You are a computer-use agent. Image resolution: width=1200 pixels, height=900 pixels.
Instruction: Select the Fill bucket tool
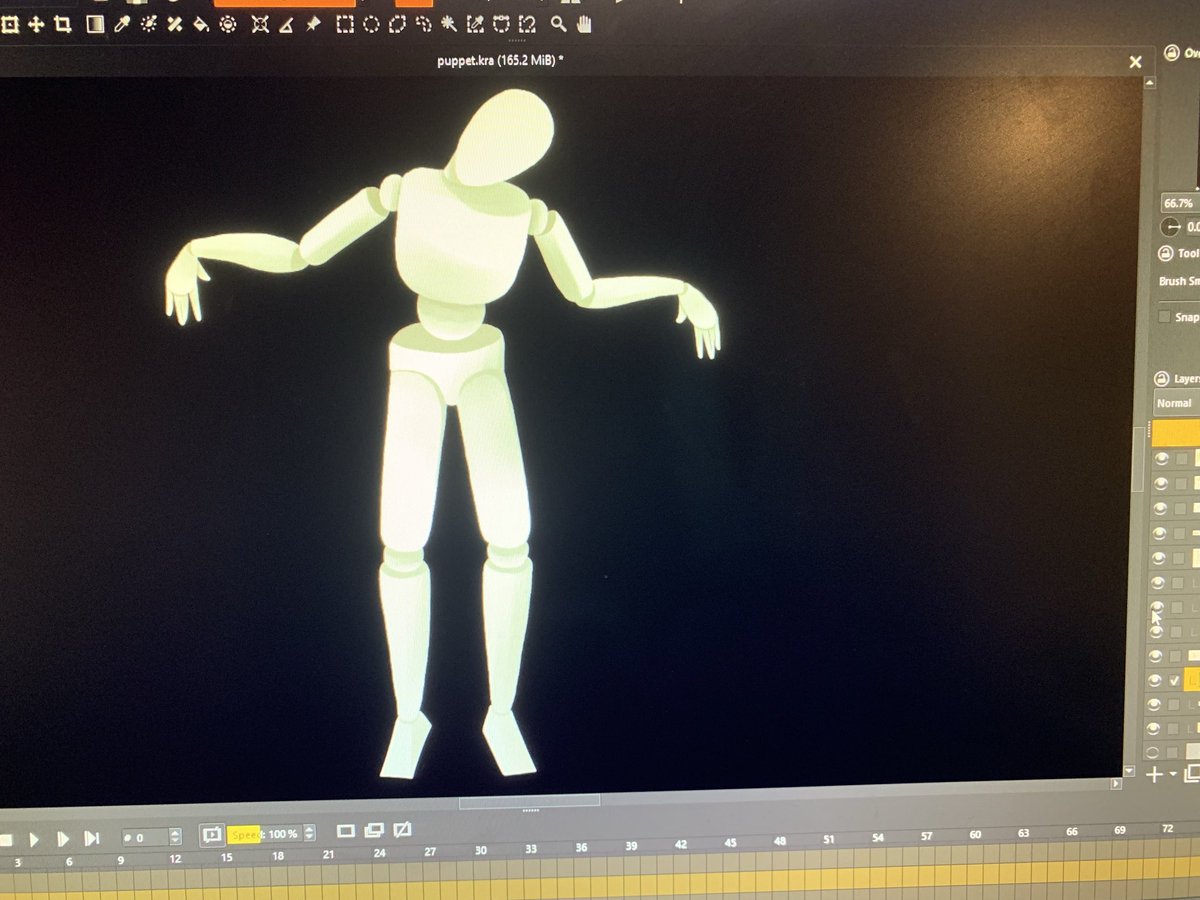coord(201,24)
